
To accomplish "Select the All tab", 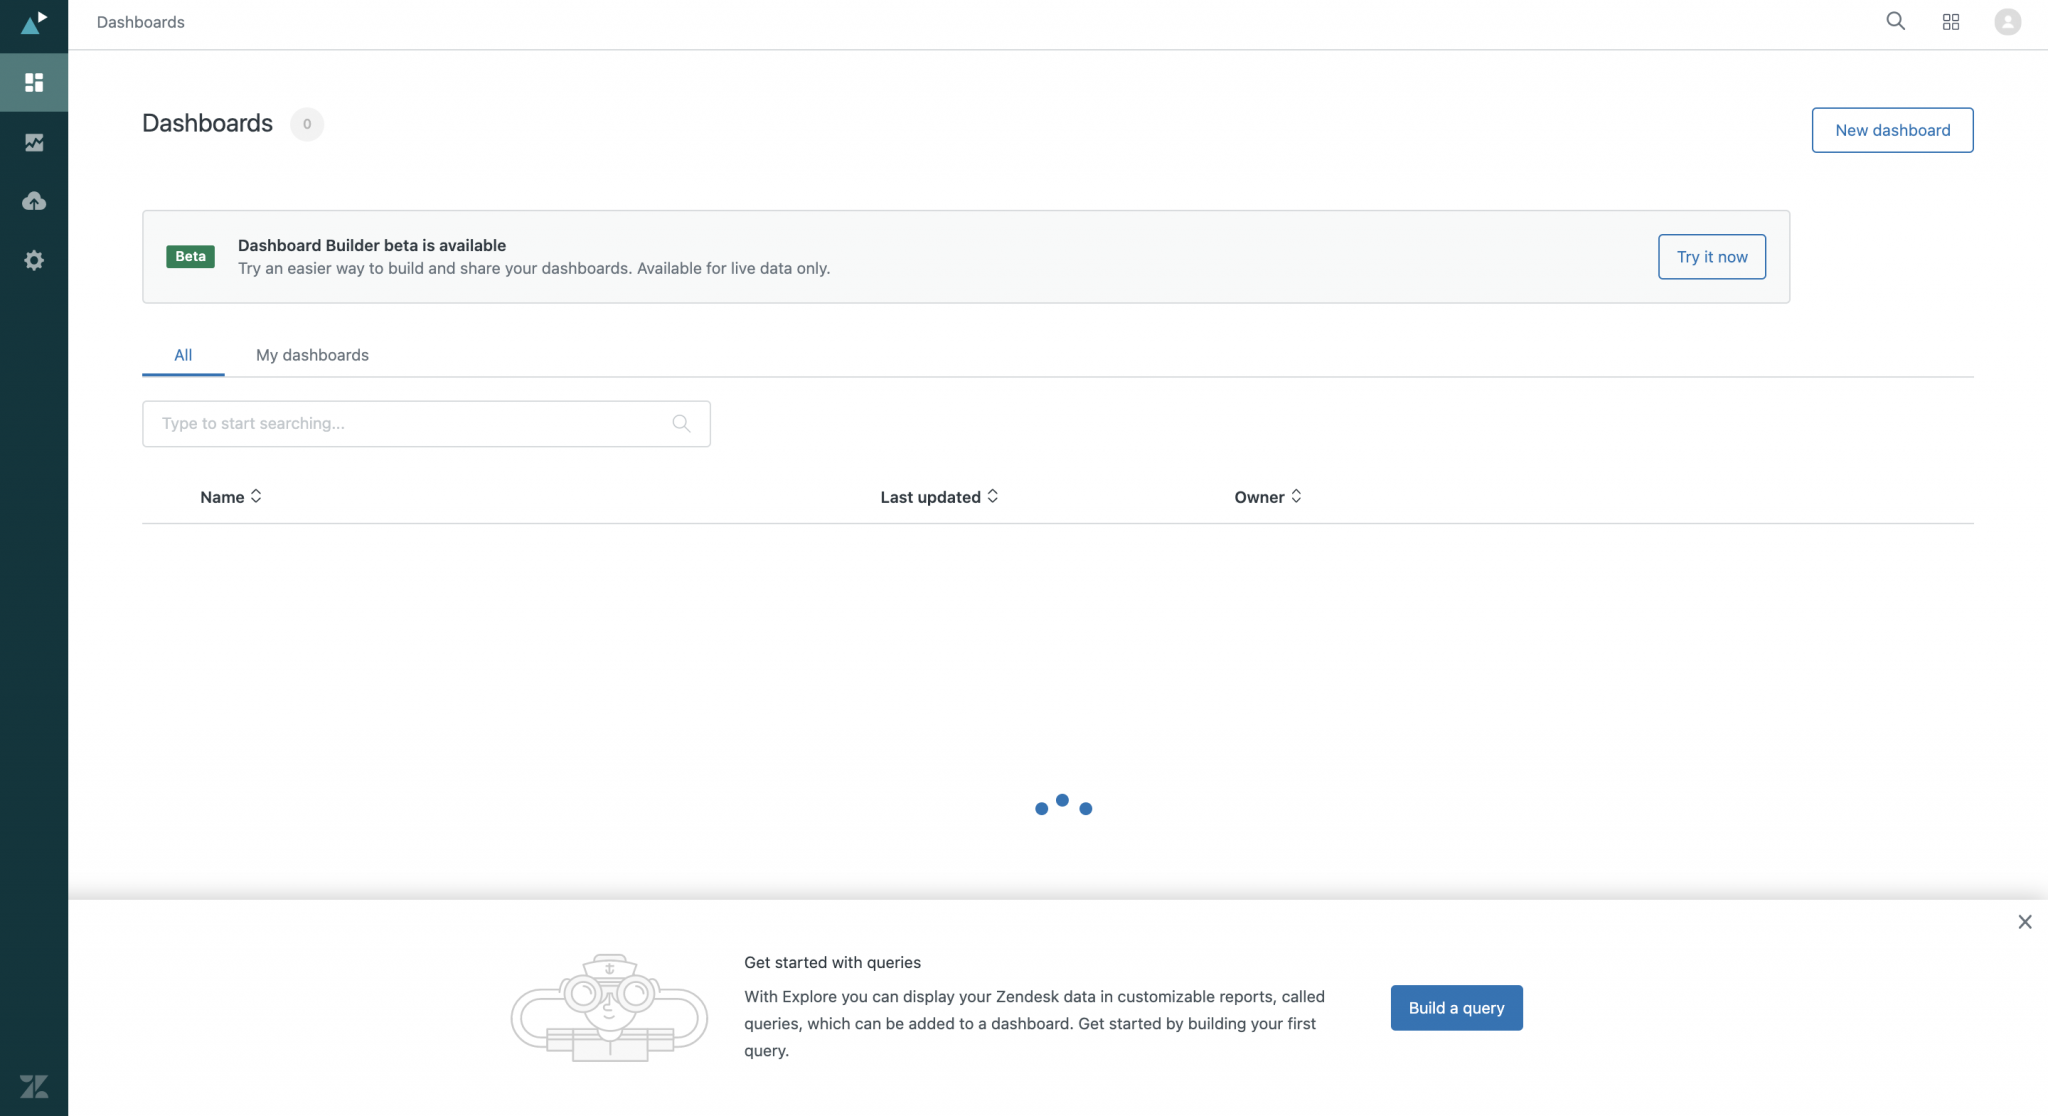I will 183,355.
